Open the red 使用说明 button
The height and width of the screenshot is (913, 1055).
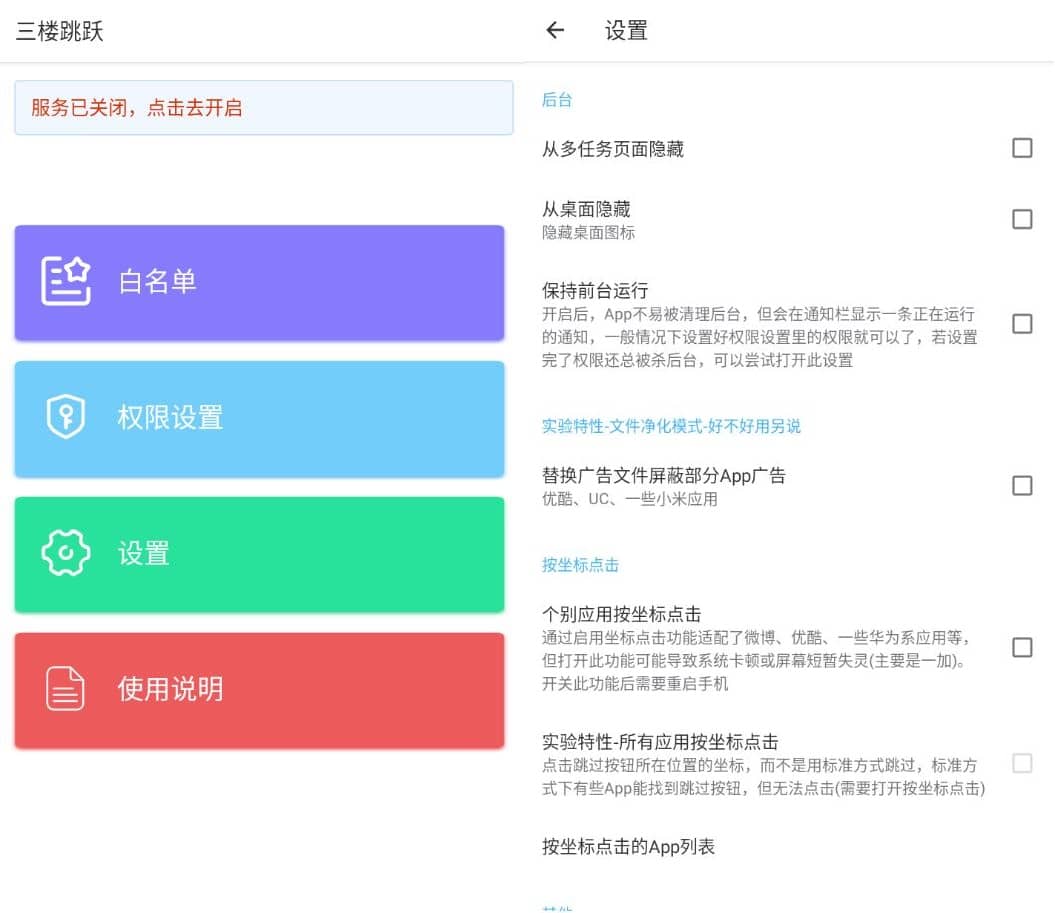tap(259, 690)
